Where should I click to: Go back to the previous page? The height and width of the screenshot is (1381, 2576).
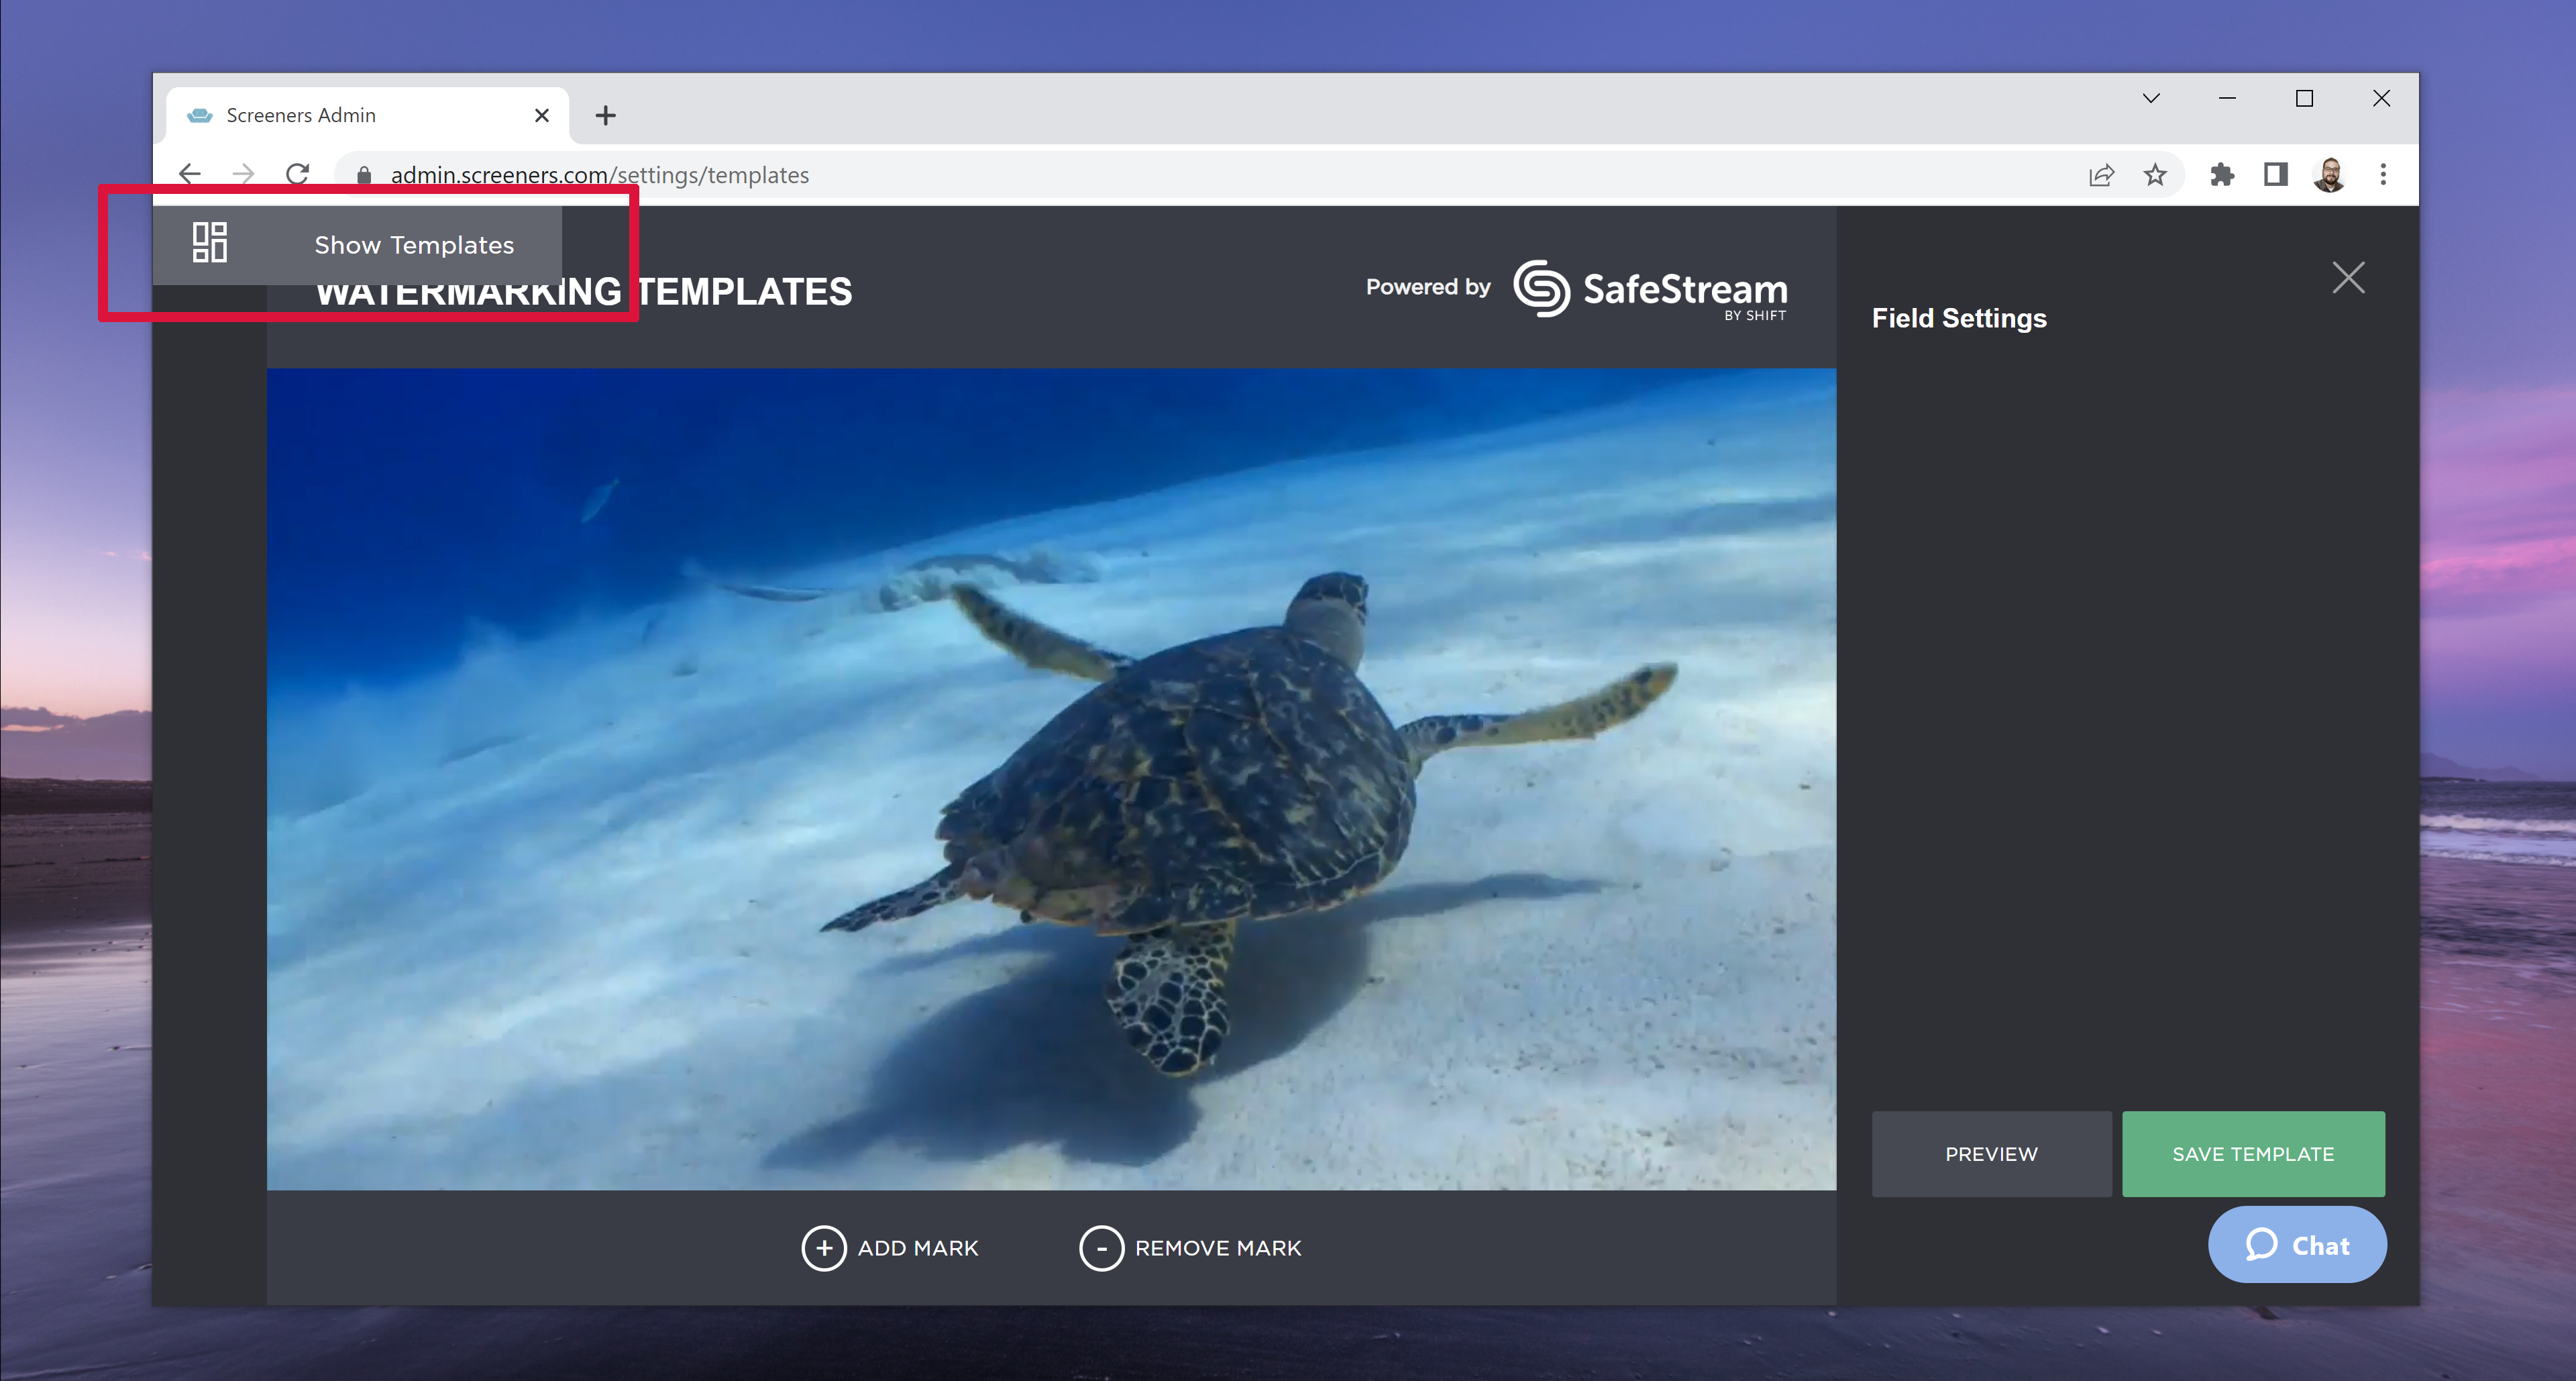click(x=190, y=175)
